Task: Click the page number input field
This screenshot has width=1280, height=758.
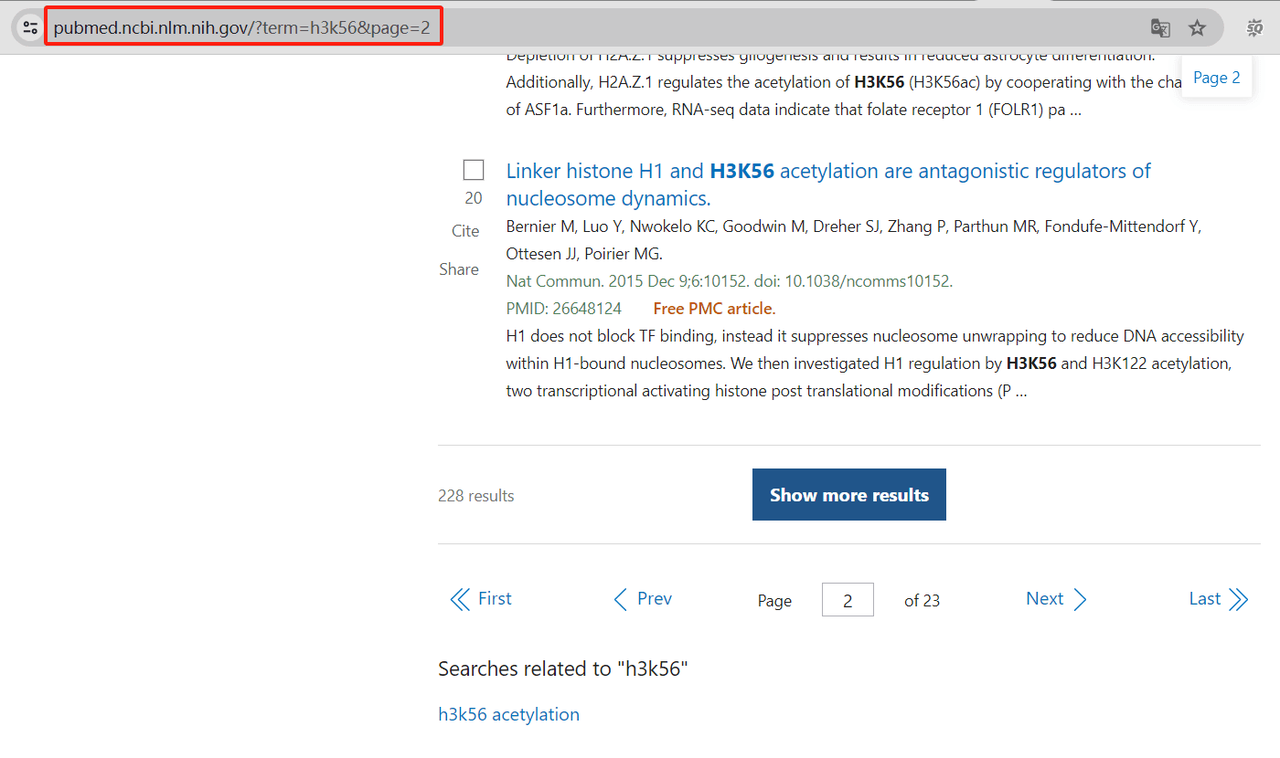Action: (848, 600)
